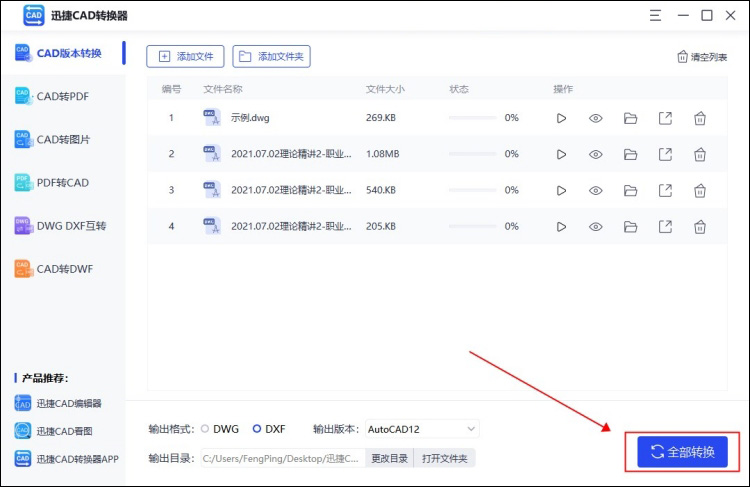Click 文件名称 column header
This screenshot has height=487, width=750.
pos(223,89)
